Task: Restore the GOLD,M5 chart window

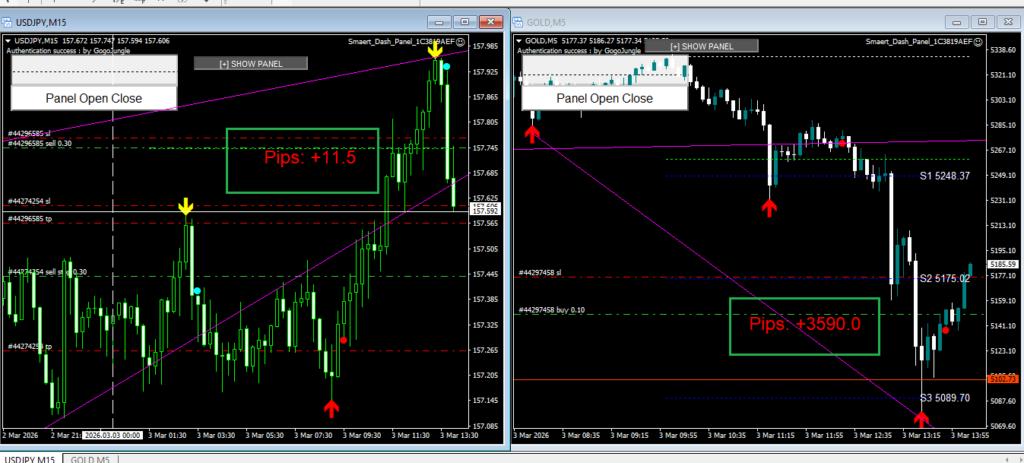Action: (x=982, y=21)
